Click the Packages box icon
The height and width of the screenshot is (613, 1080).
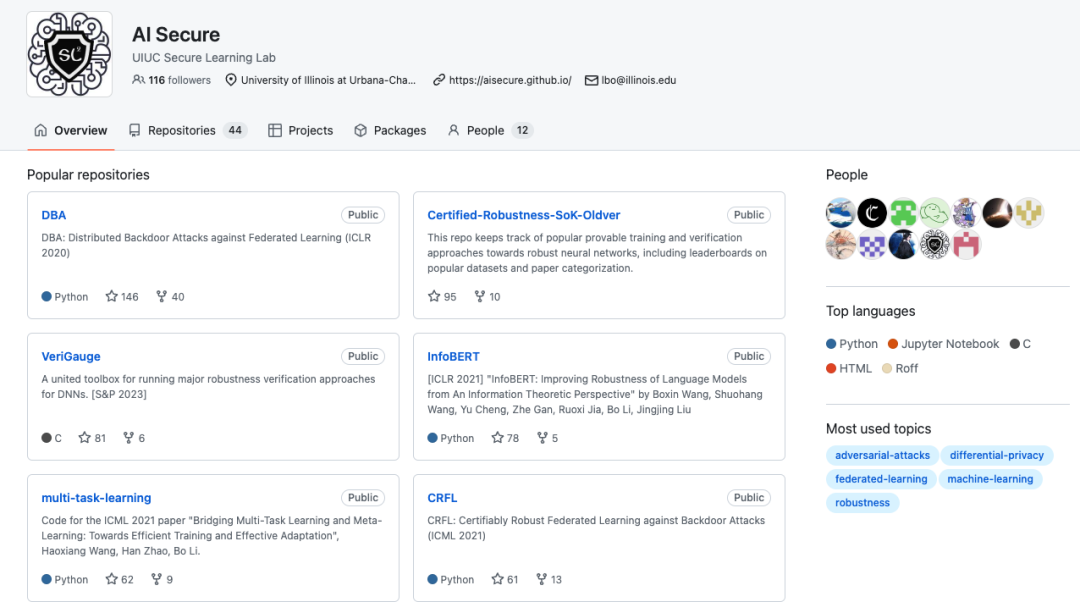pyautogui.click(x=360, y=130)
